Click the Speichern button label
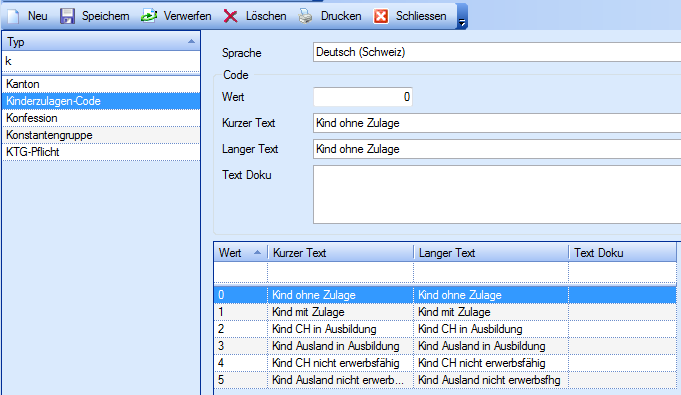Image resolution: width=681 pixels, height=395 pixels. tap(106, 16)
